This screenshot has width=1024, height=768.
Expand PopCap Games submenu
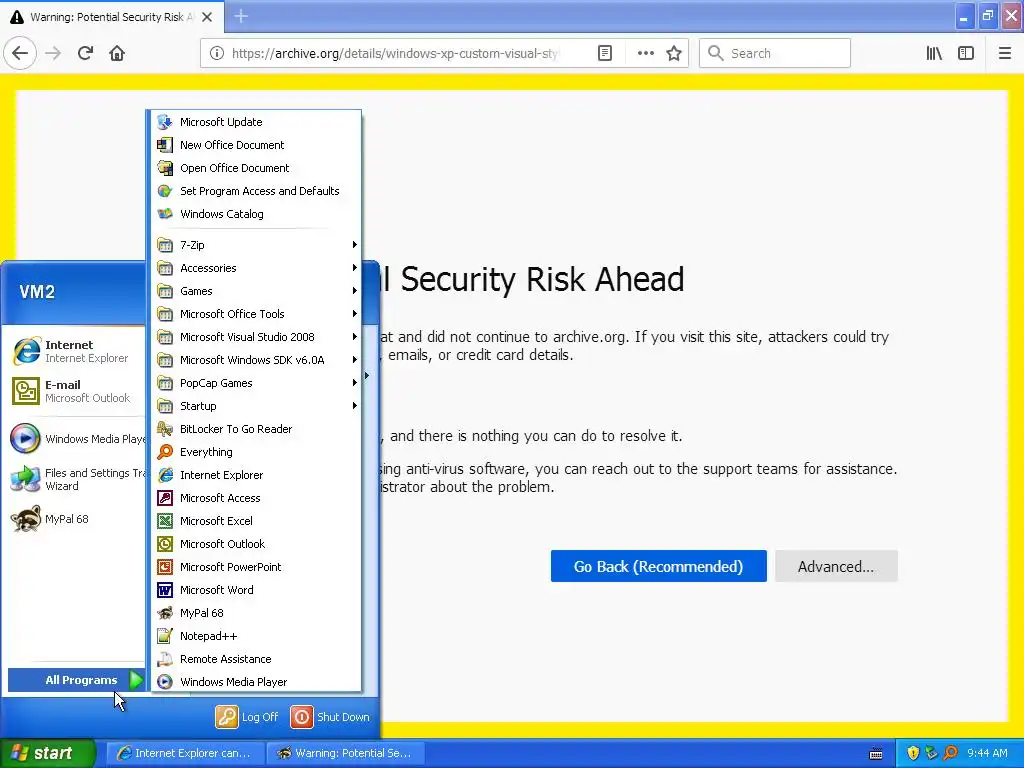tap(256, 383)
